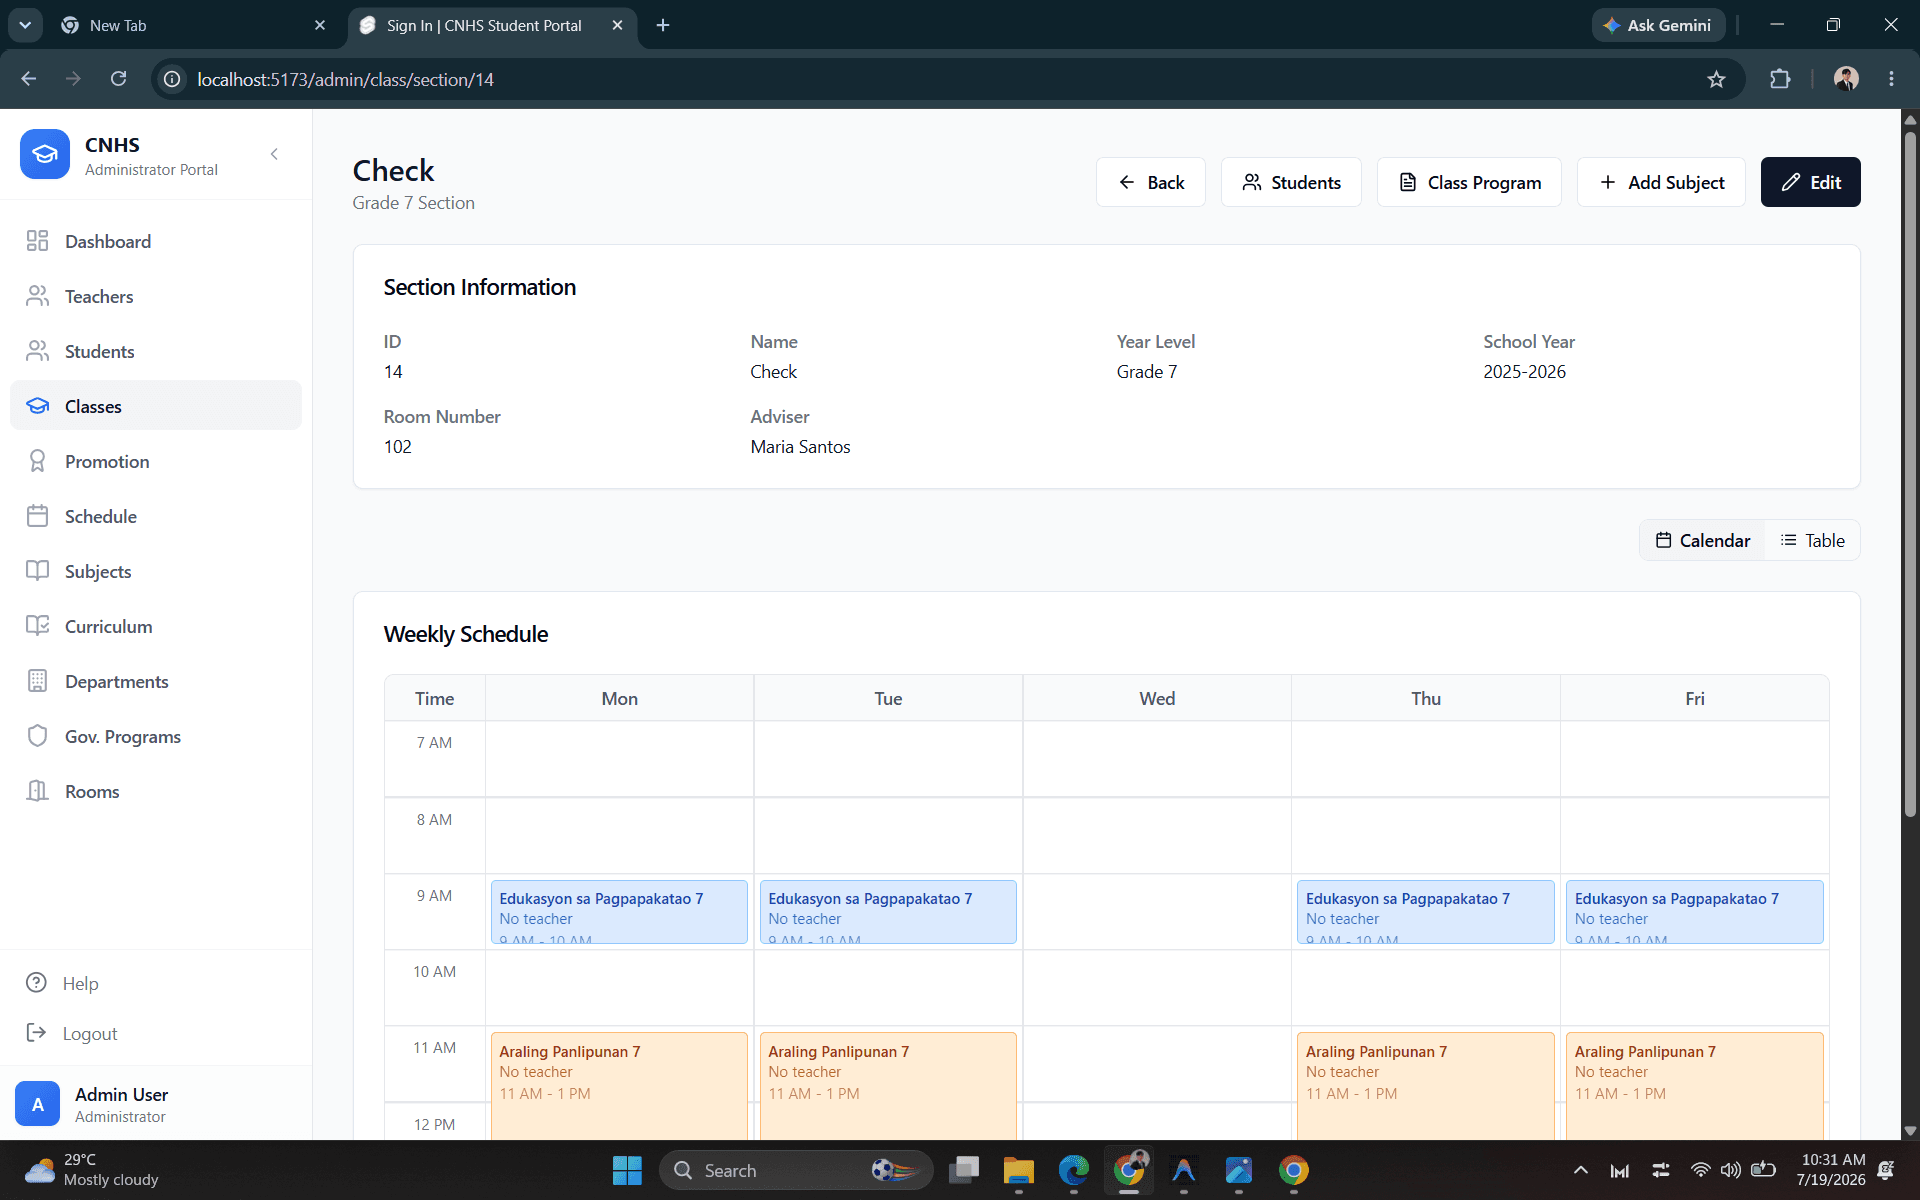Click the Schedule calendar icon in sidebar
The width and height of the screenshot is (1920, 1200).
(38, 516)
